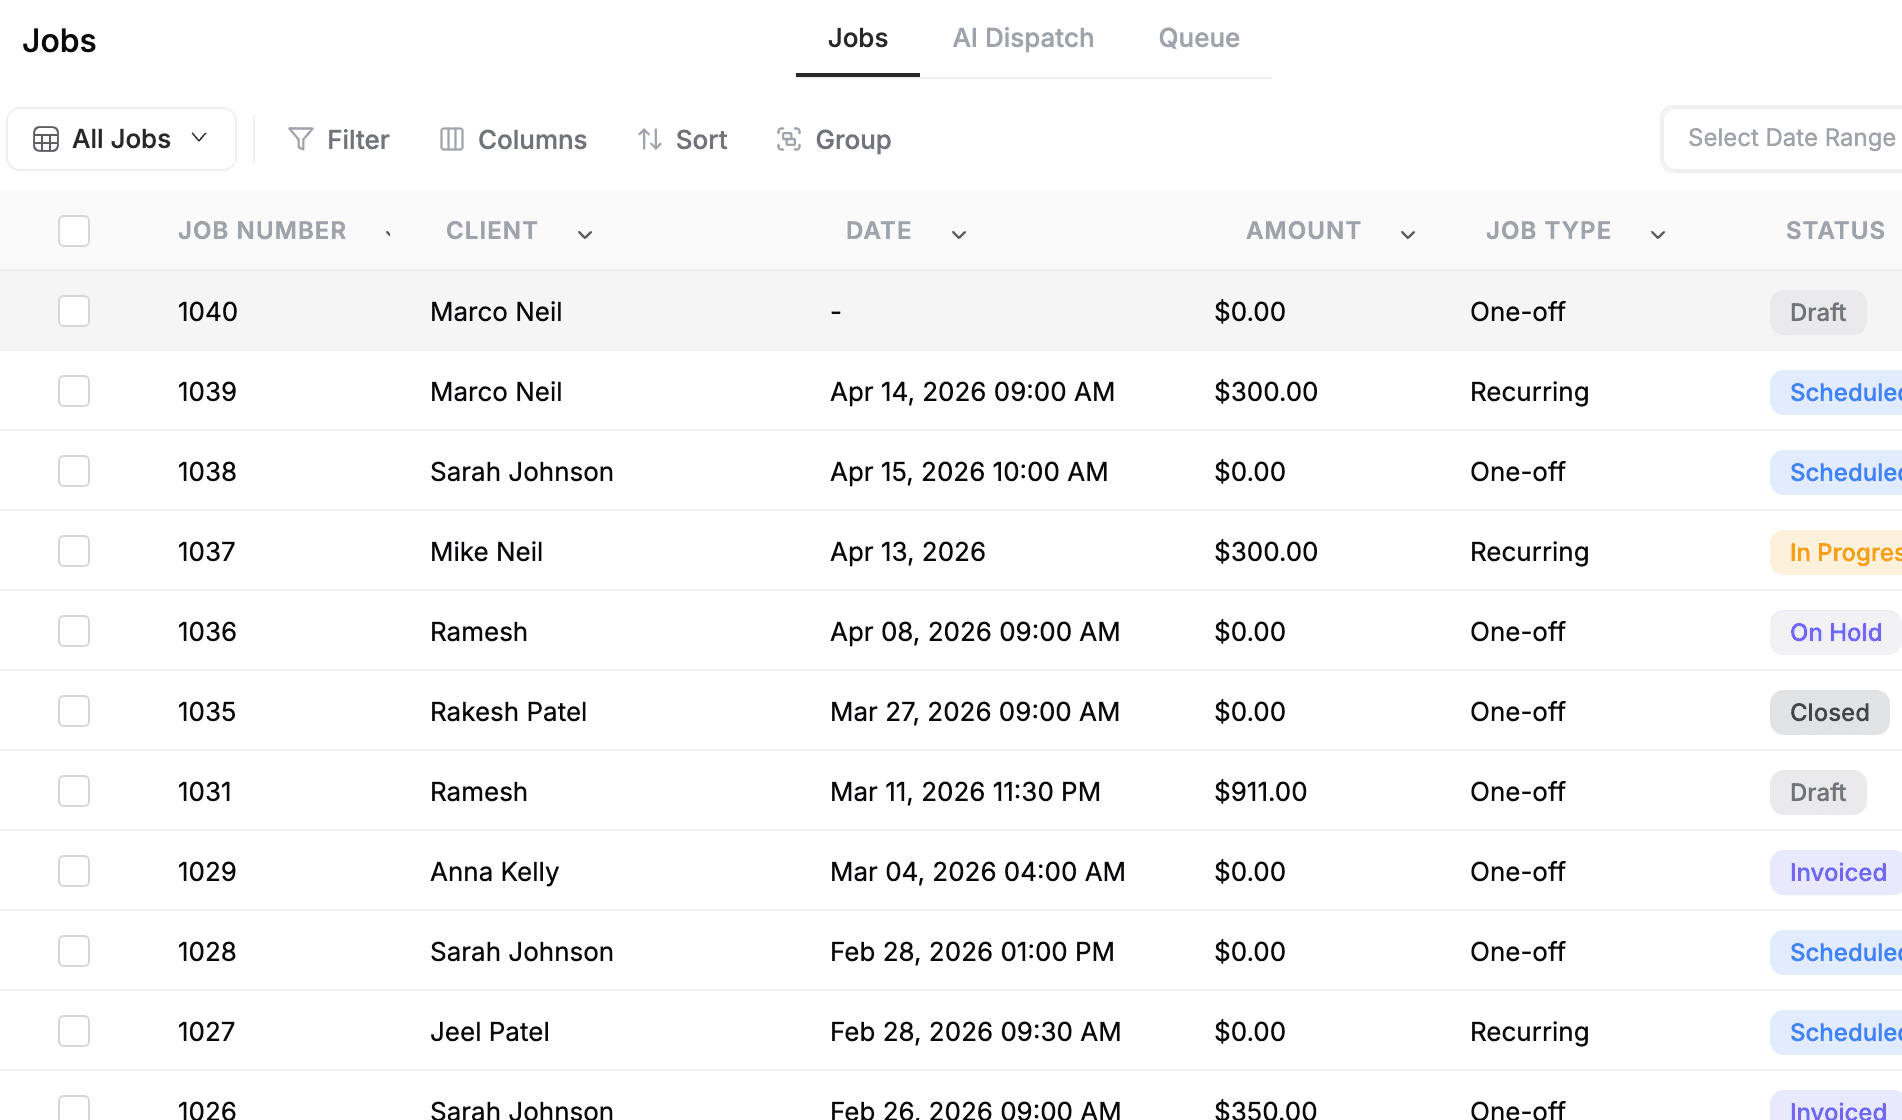
Task: Click the On Hold status badge
Action: (1835, 632)
